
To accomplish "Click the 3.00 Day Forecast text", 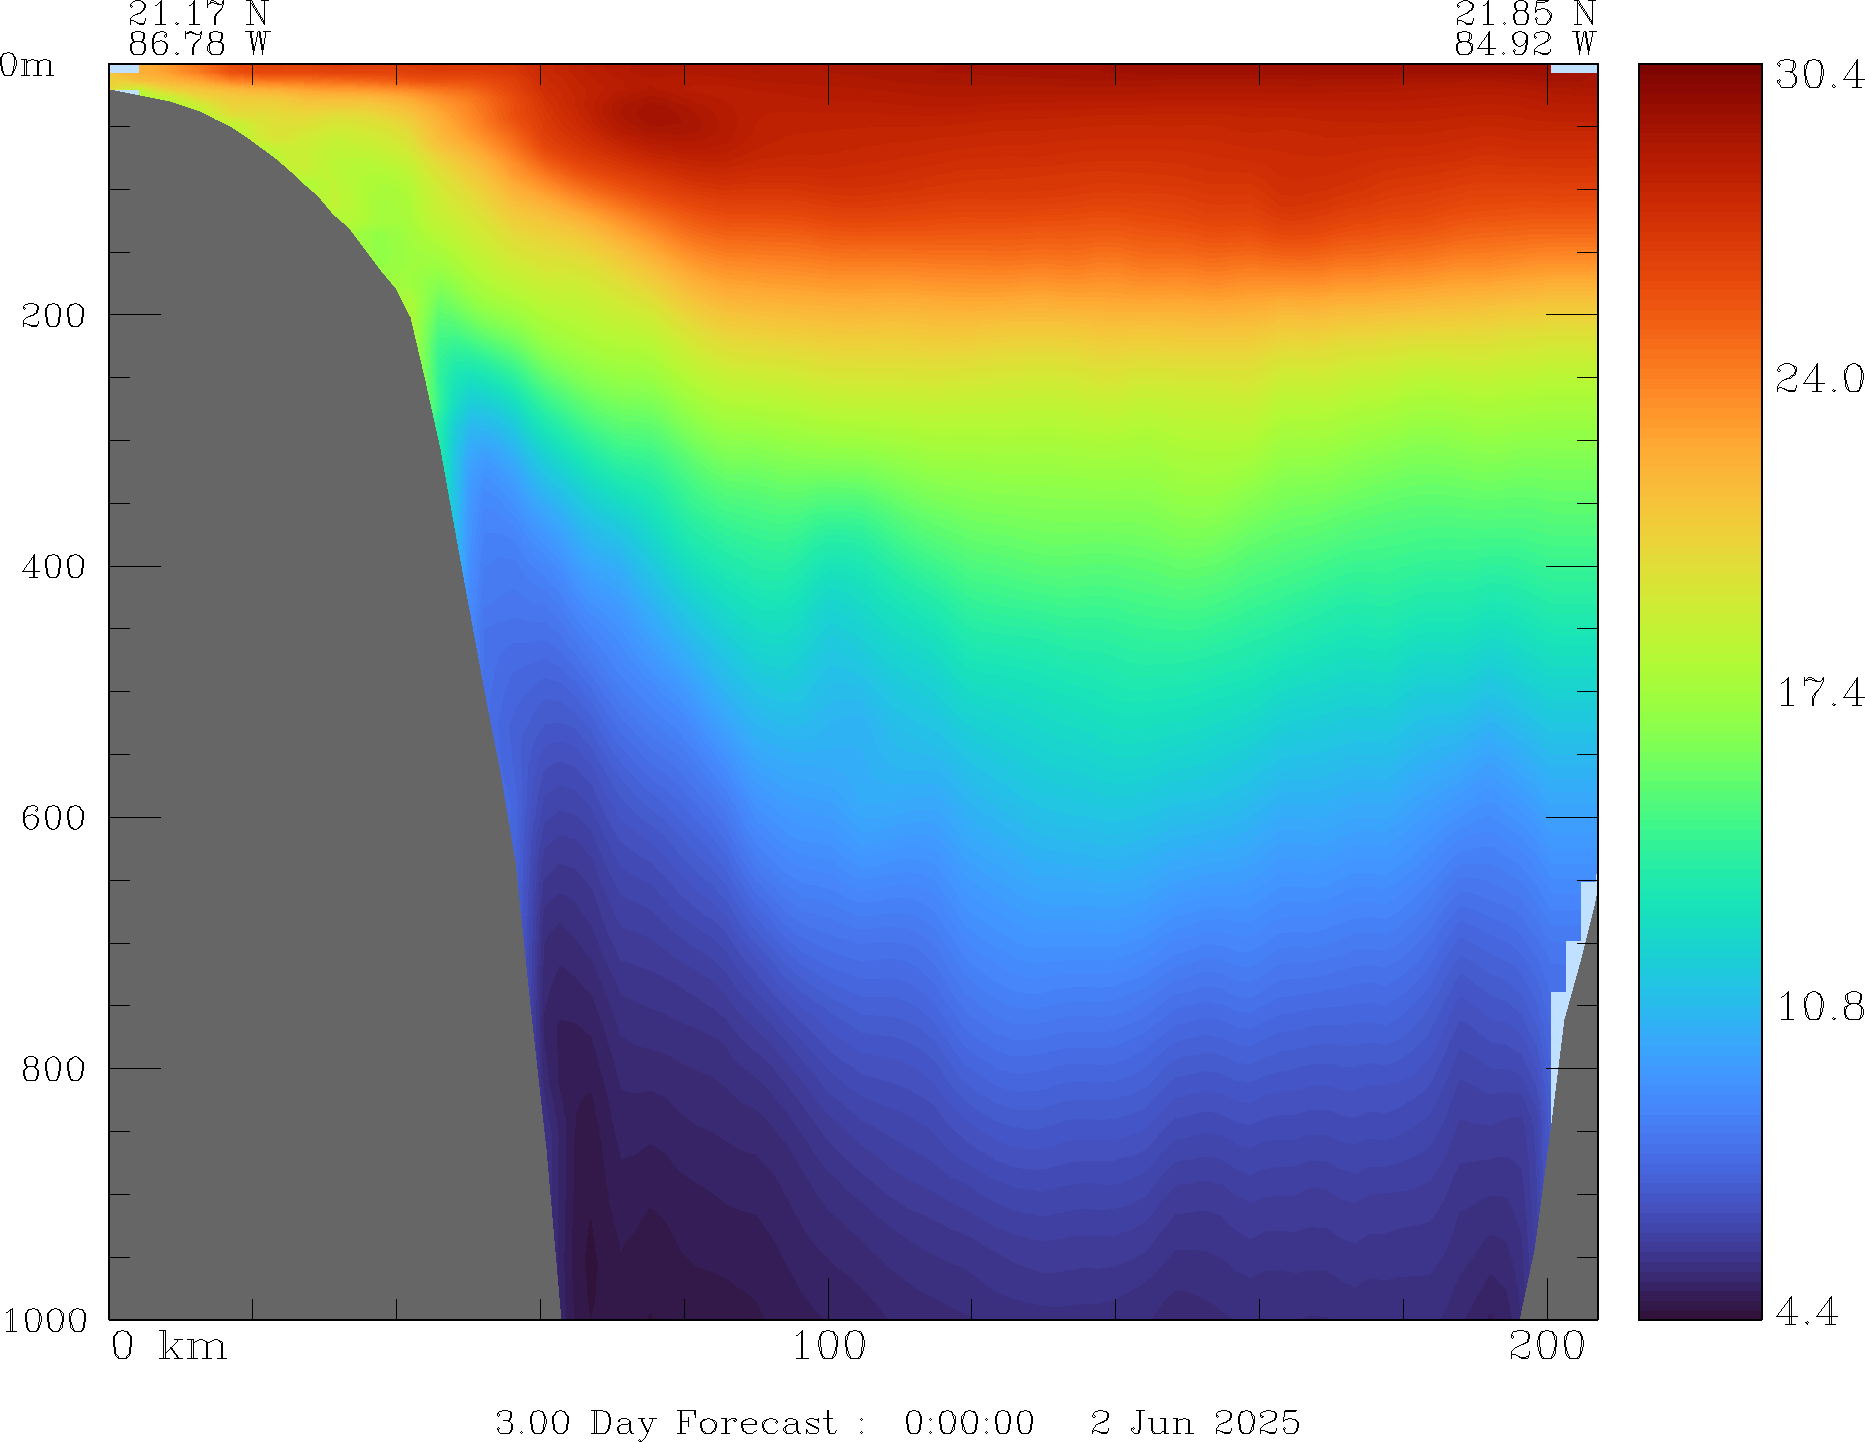I will pyautogui.click(x=665, y=1422).
